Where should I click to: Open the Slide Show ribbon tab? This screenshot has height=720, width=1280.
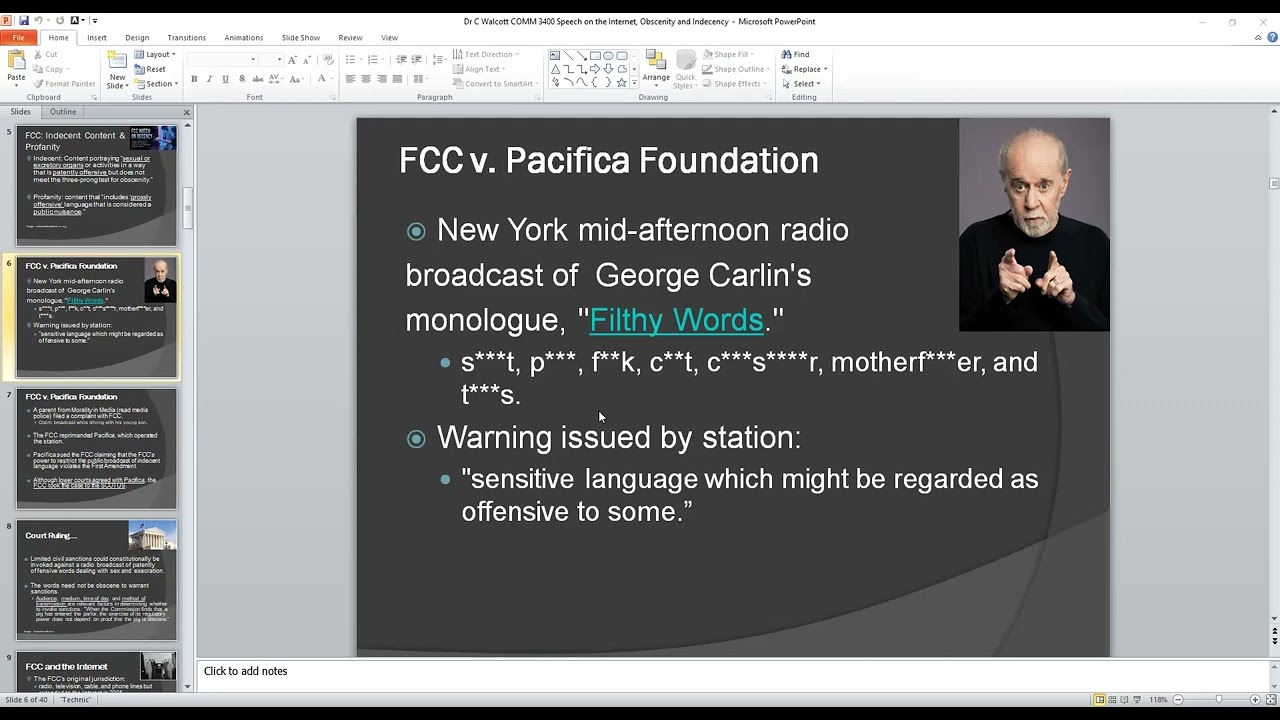301,38
